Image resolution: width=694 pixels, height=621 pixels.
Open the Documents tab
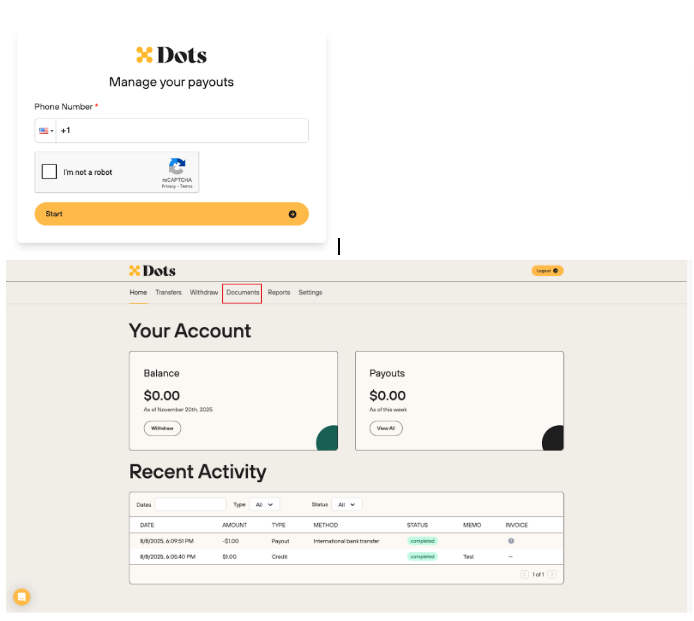[x=243, y=292]
